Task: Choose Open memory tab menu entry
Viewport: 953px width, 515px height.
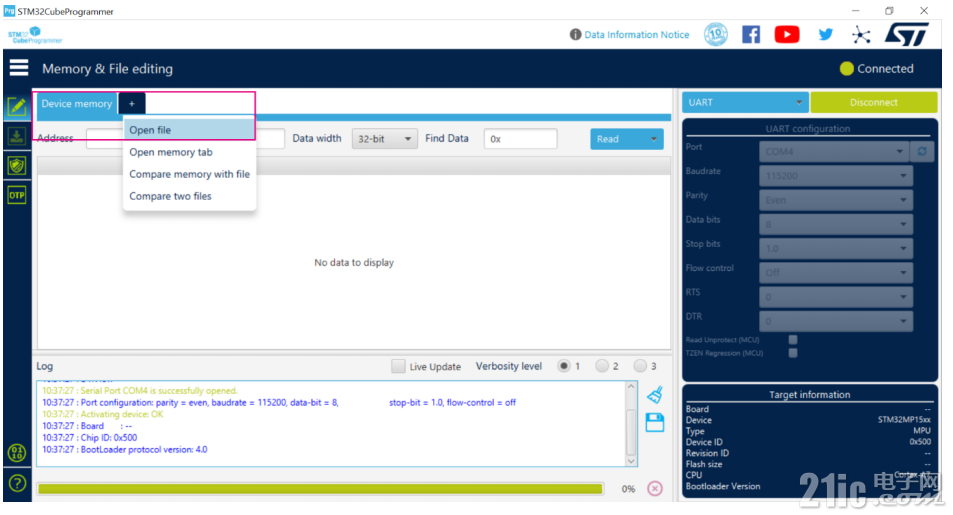Action: (189, 152)
